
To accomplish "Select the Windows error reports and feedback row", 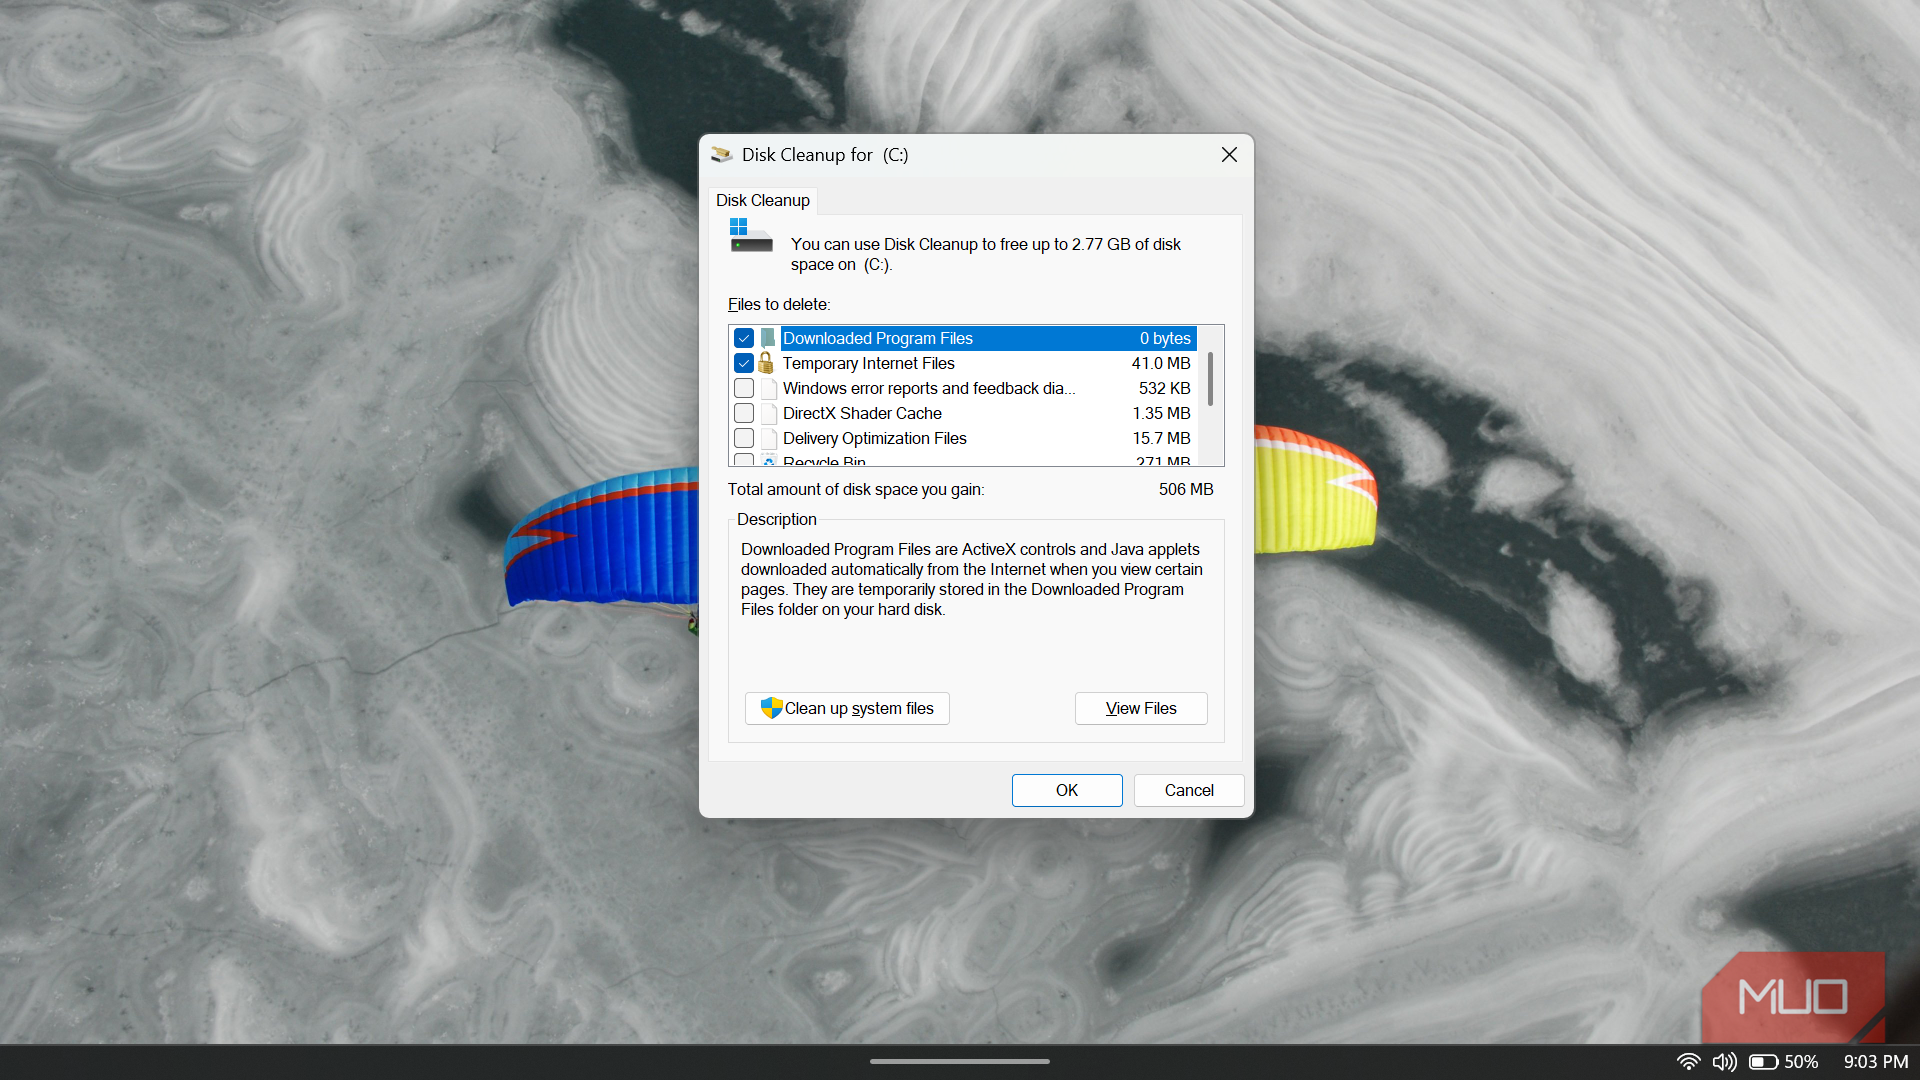I will [x=929, y=388].
